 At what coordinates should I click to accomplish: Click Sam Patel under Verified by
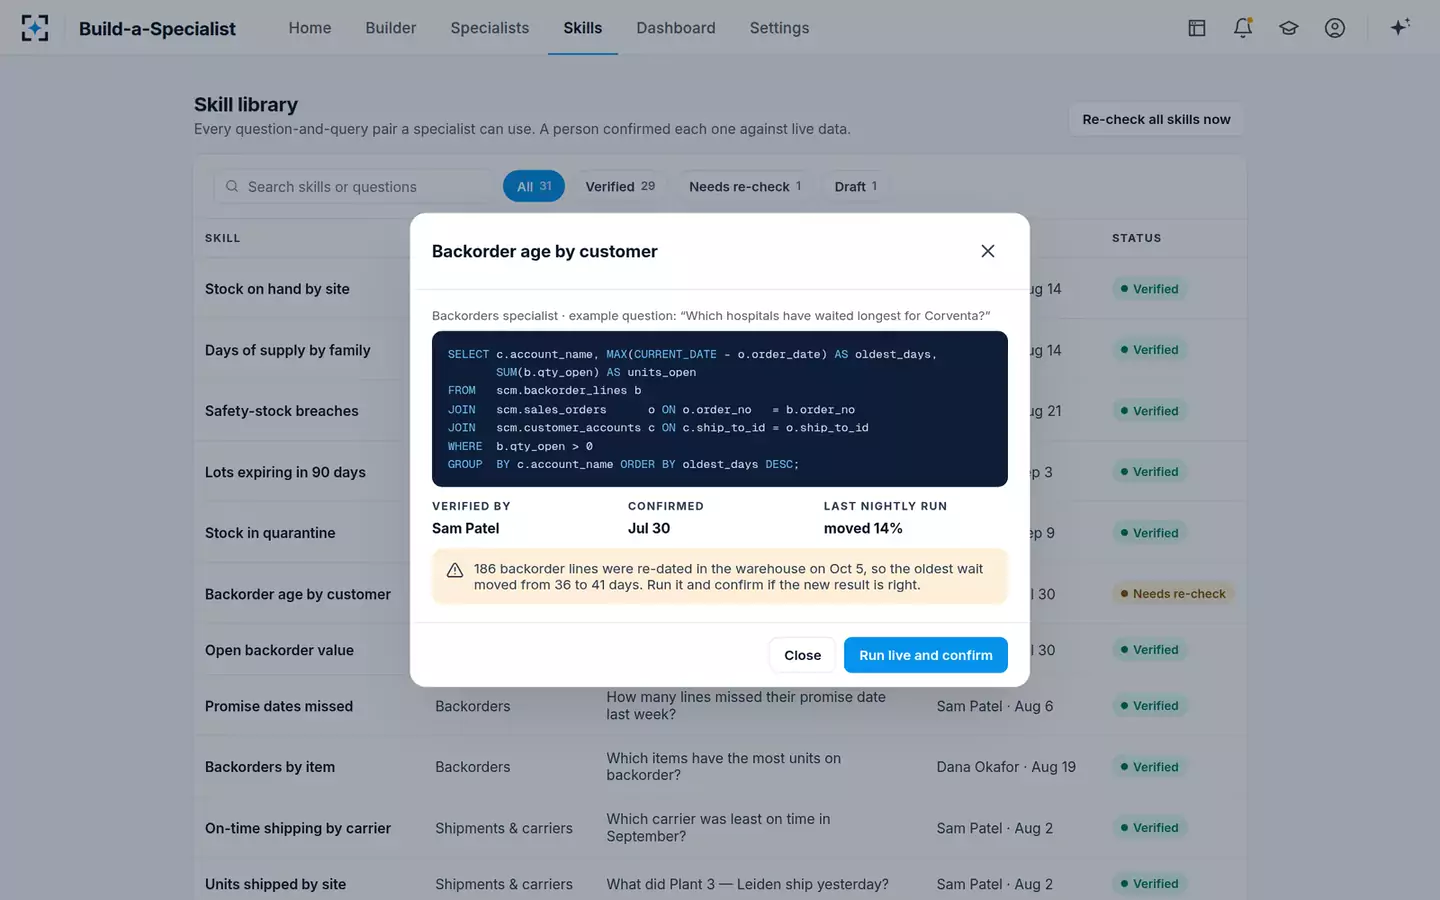tap(466, 528)
